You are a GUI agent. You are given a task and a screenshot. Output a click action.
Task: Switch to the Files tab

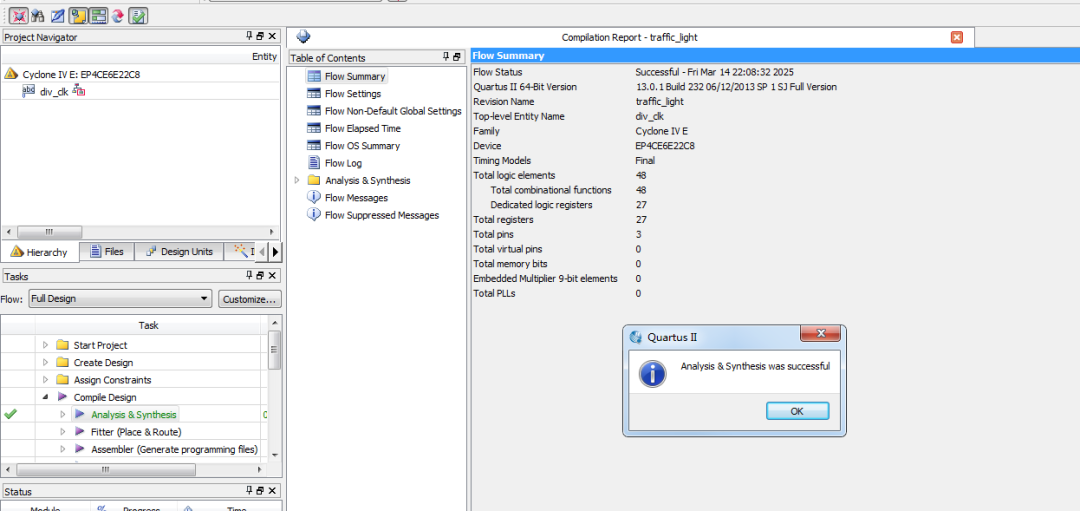tap(106, 251)
